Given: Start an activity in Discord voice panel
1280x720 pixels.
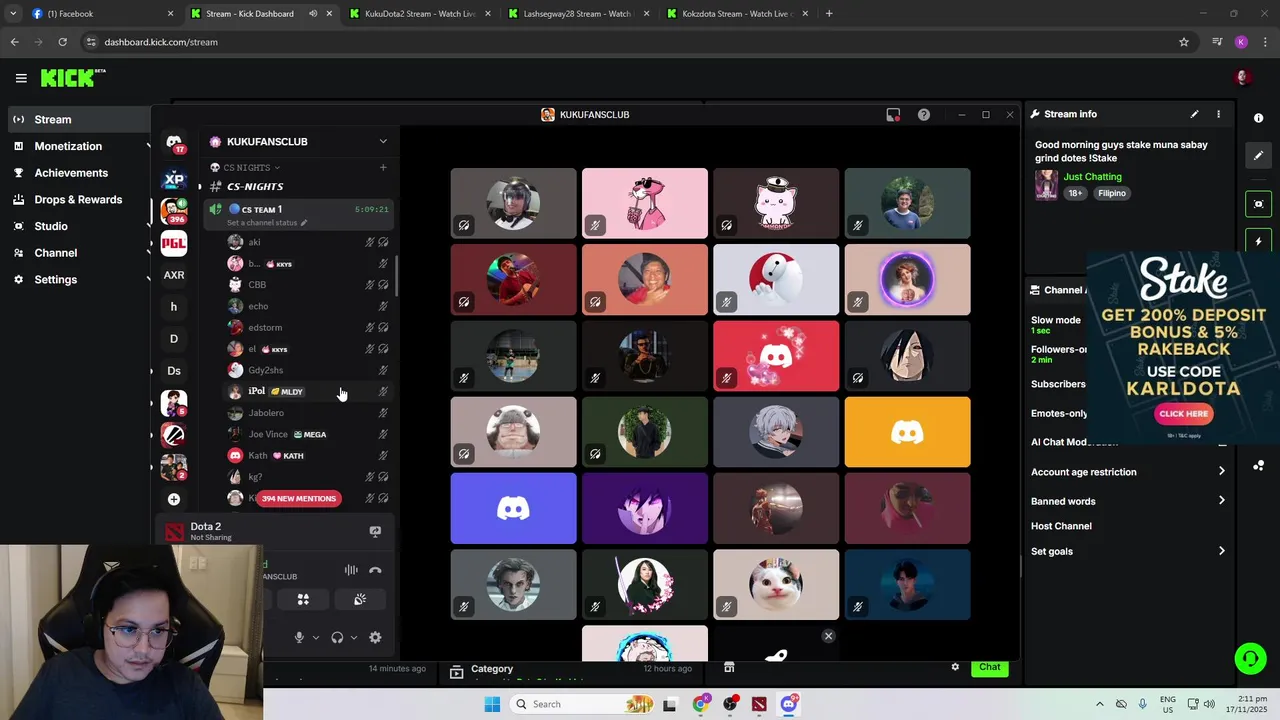Looking at the screenshot, I should tap(303, 599).
